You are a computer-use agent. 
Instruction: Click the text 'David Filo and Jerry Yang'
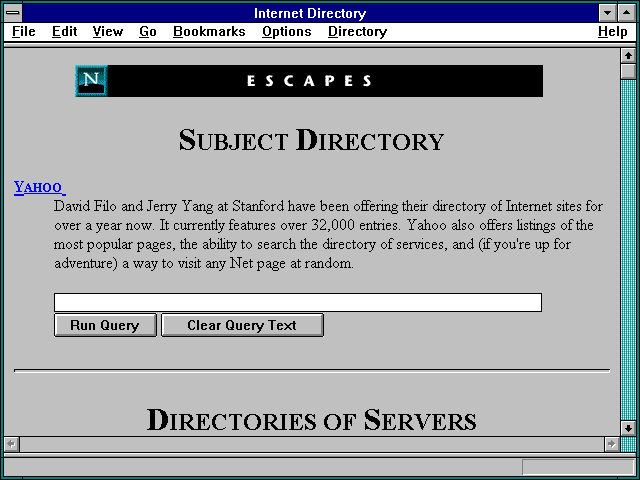coord(133,206)
